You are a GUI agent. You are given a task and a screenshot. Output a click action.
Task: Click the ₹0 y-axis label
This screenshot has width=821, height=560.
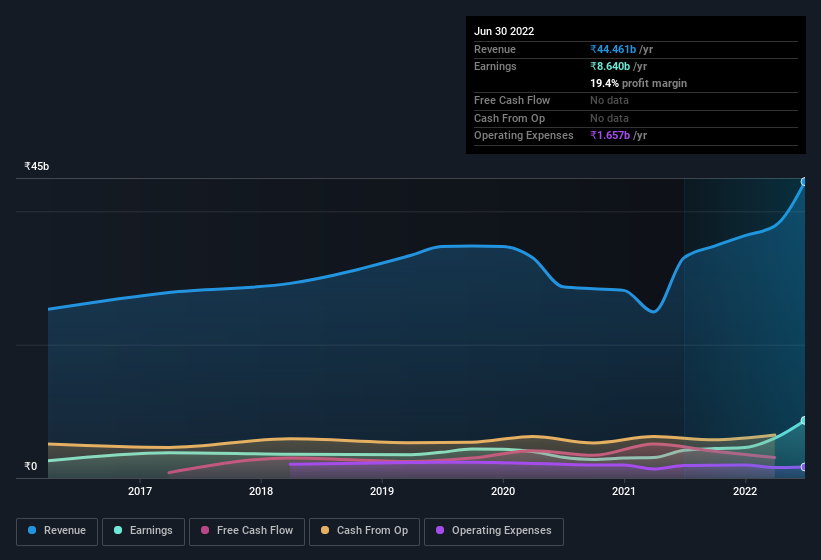click(31, 466)
